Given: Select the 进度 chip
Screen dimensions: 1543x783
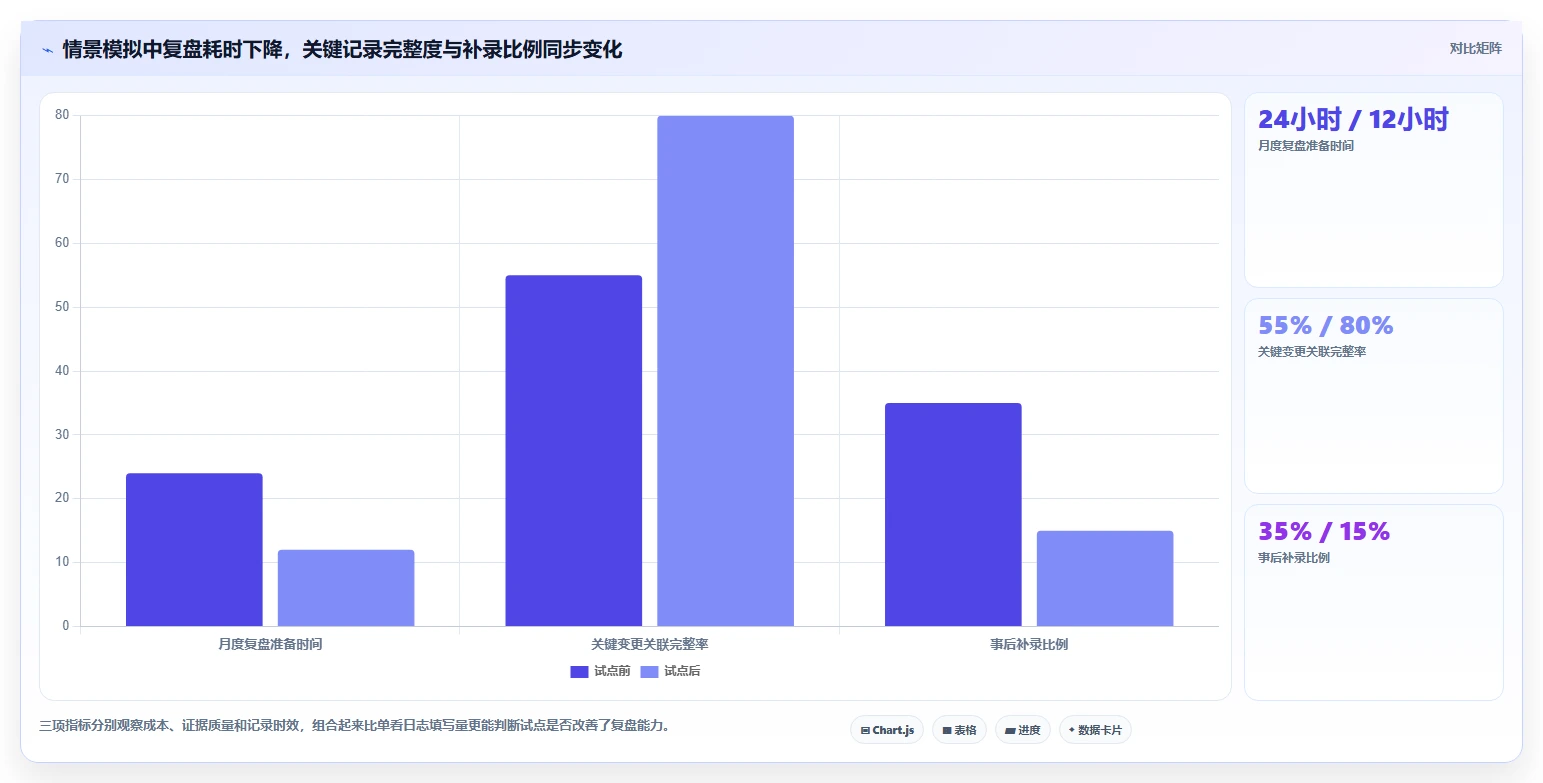Looking at the screenshot, I should [x=1023, y=730].
